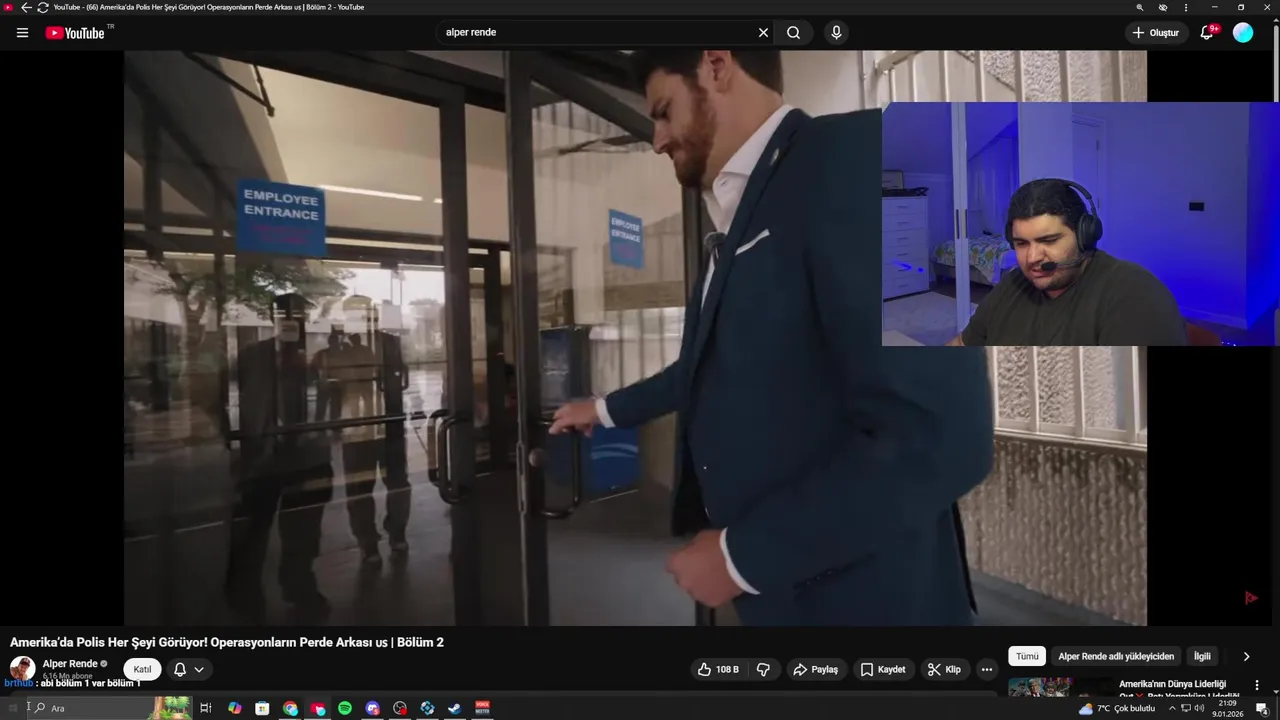Open the recommended video thumbnail Amerika'nın Dünya Liderliği
This screenshot has width=1280, height=720.
pos(1059,686)
